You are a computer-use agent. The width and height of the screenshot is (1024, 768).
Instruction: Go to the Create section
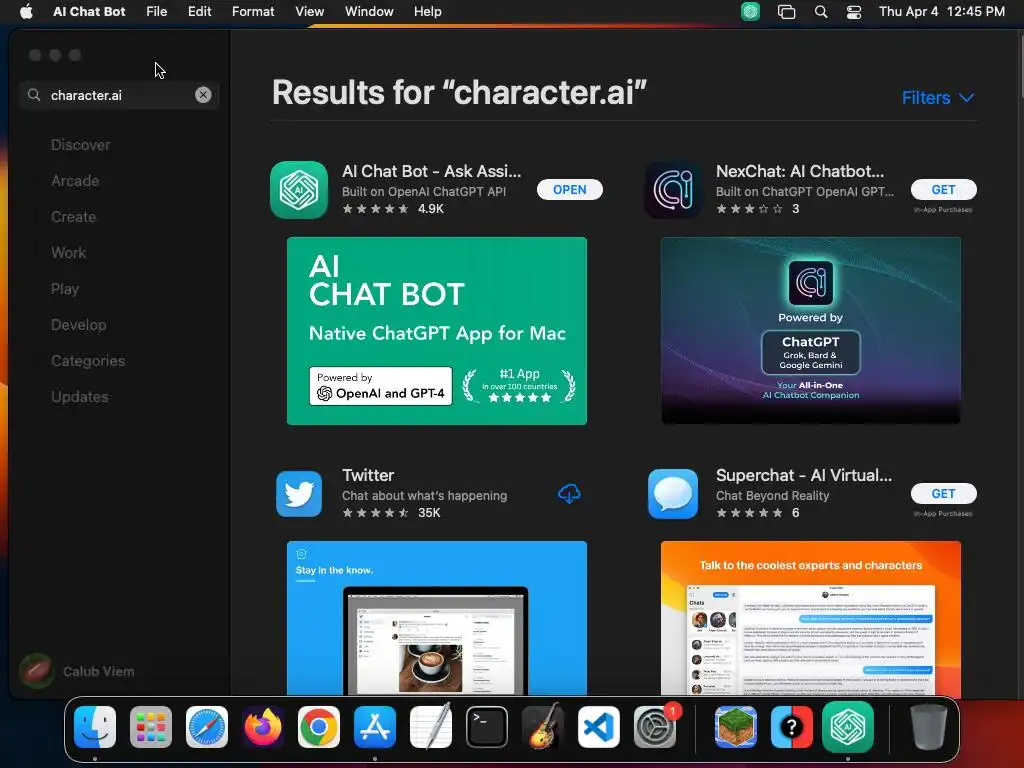[x=73, y=217]
